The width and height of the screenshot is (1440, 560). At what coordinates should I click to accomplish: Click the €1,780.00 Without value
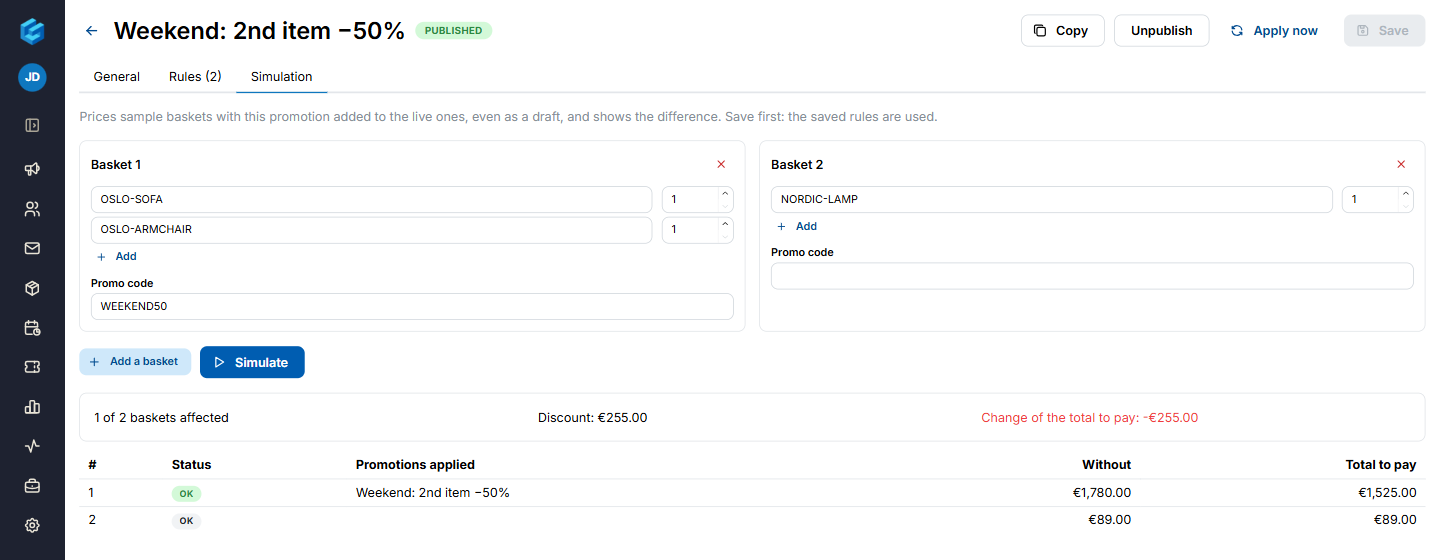pyautogui.click(x=1102, y=492)
